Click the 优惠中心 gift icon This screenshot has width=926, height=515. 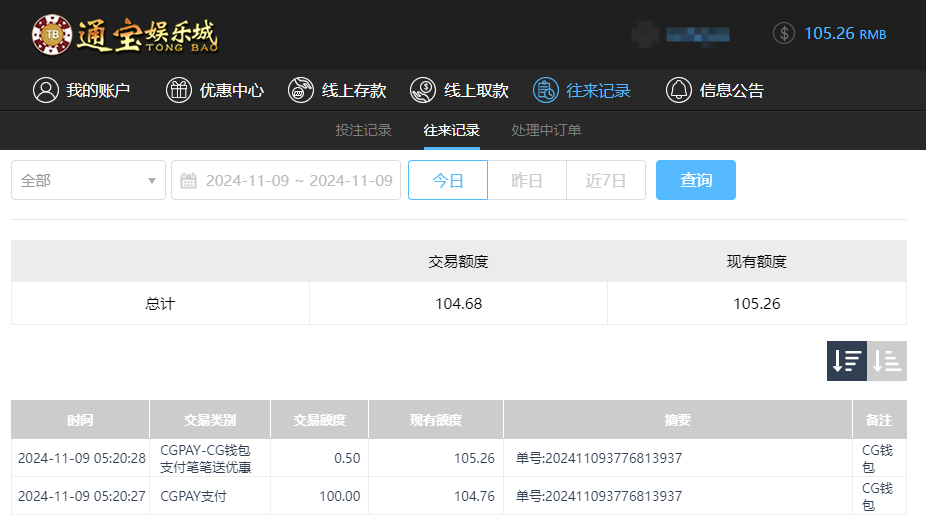pos(179,90)
